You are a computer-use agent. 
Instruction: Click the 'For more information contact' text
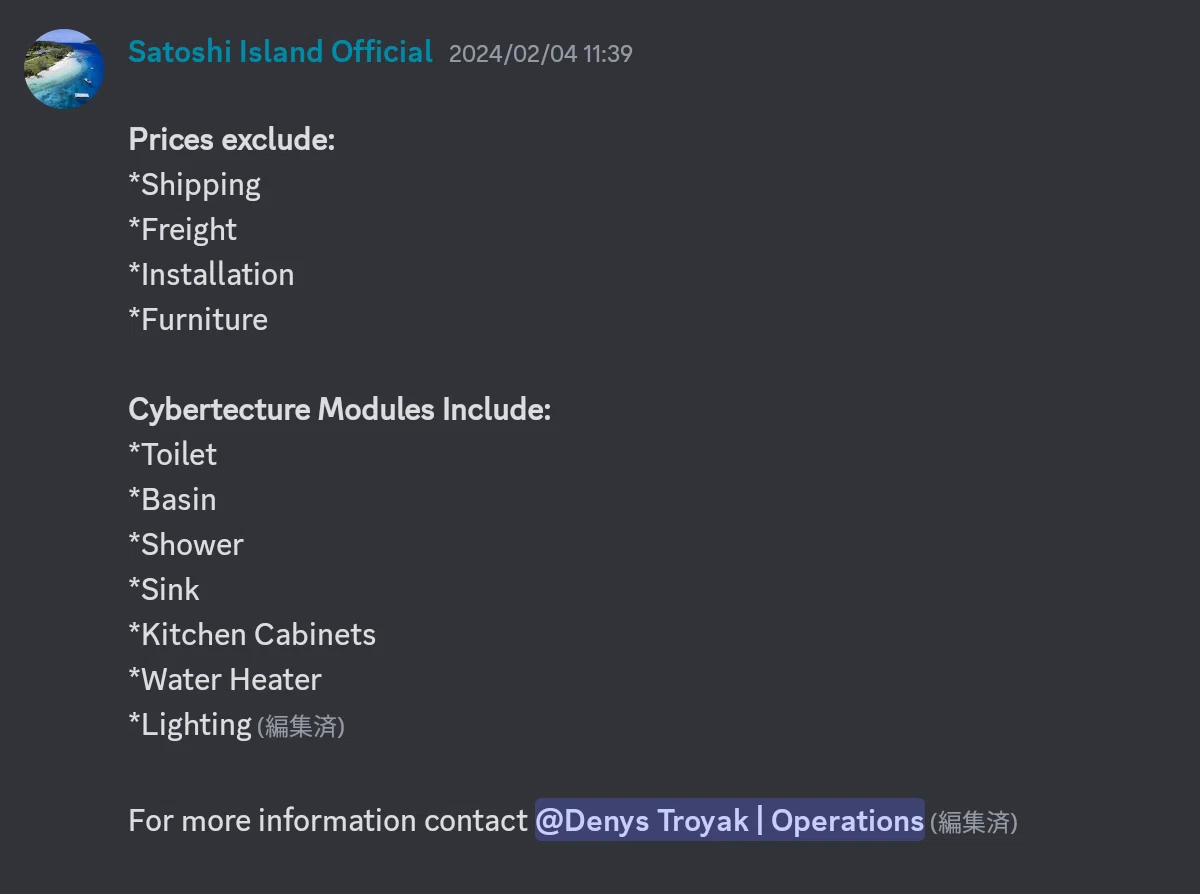[328, 820]
